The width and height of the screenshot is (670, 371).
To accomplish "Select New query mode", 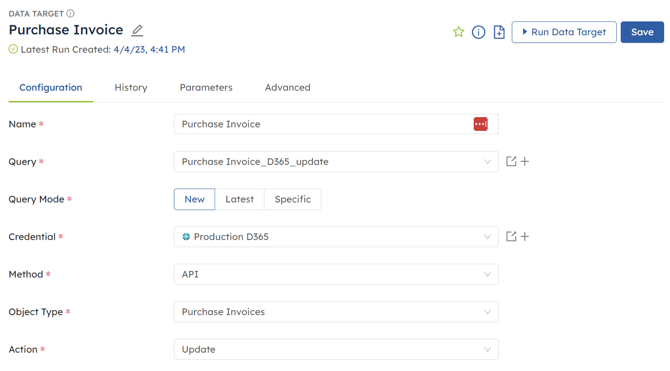I will click(x=194, y=199).
